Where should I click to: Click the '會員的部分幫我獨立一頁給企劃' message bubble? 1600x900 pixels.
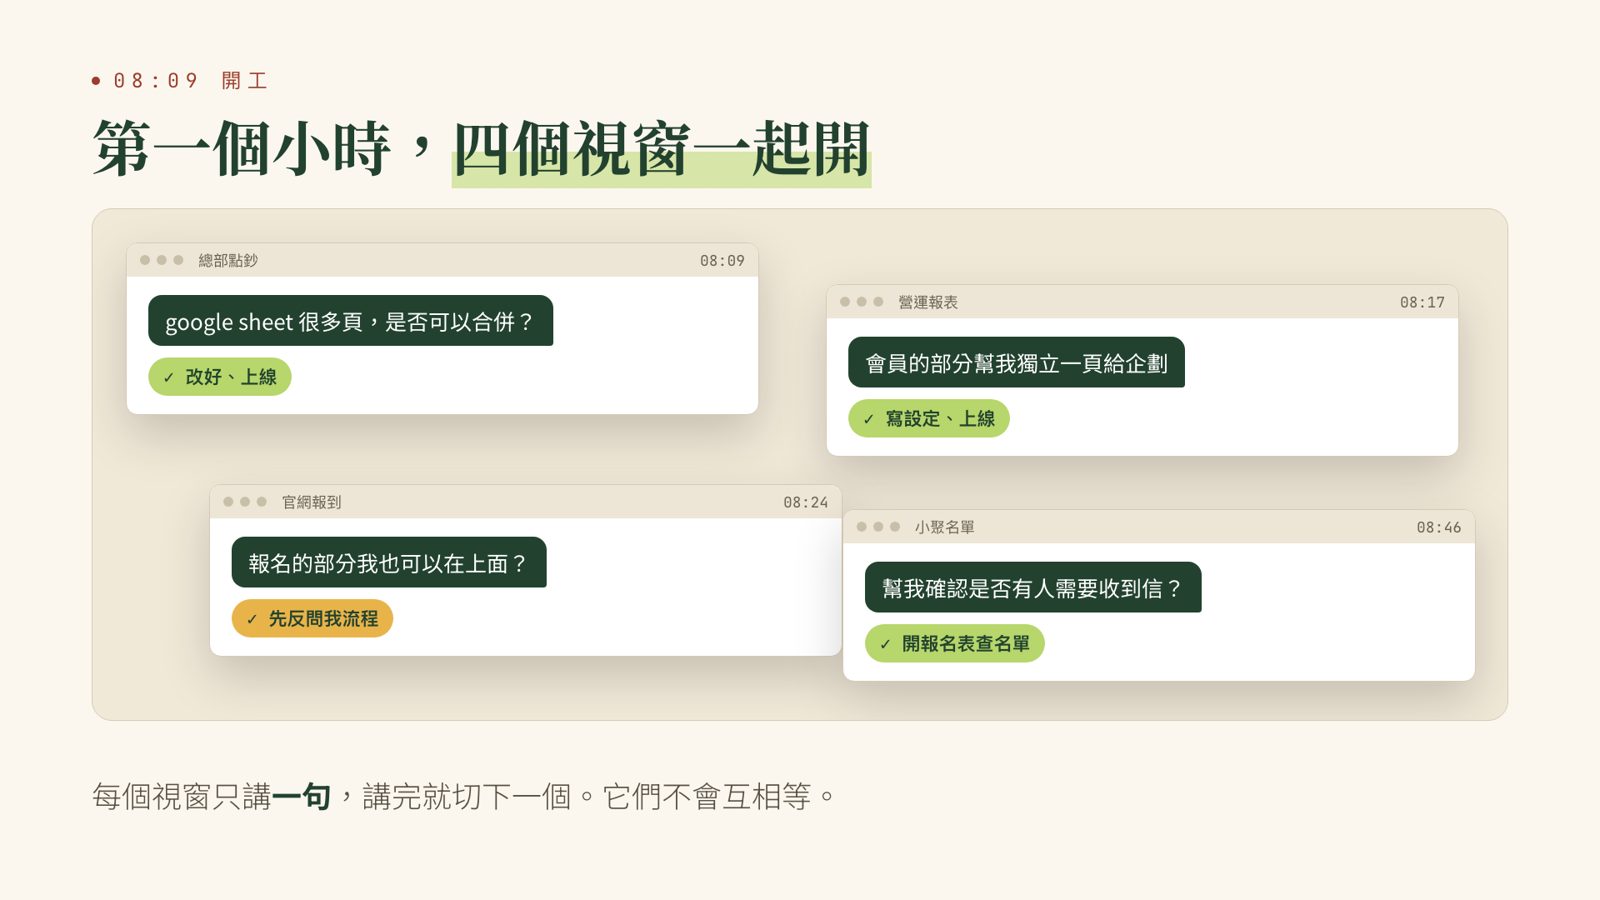[1016, 363]
